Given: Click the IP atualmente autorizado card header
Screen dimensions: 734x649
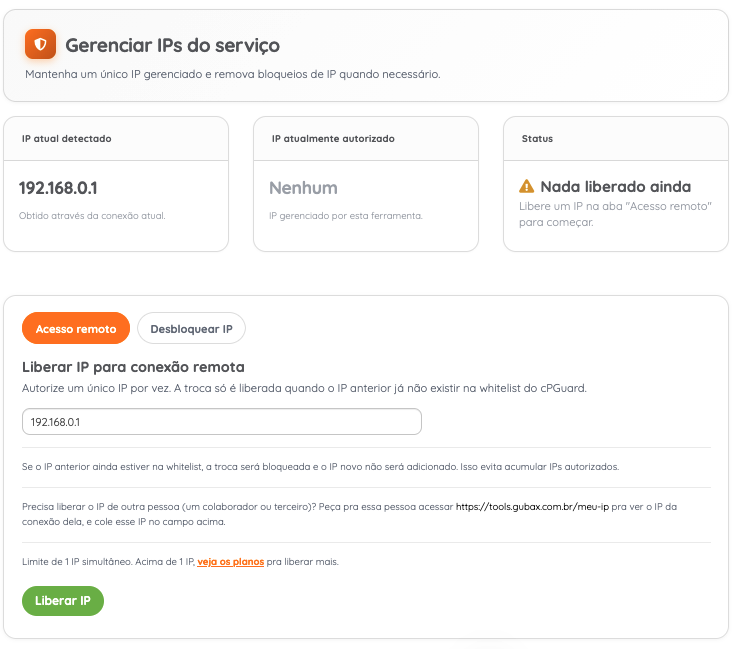Looking at the screenshot, I should point(366,139).
